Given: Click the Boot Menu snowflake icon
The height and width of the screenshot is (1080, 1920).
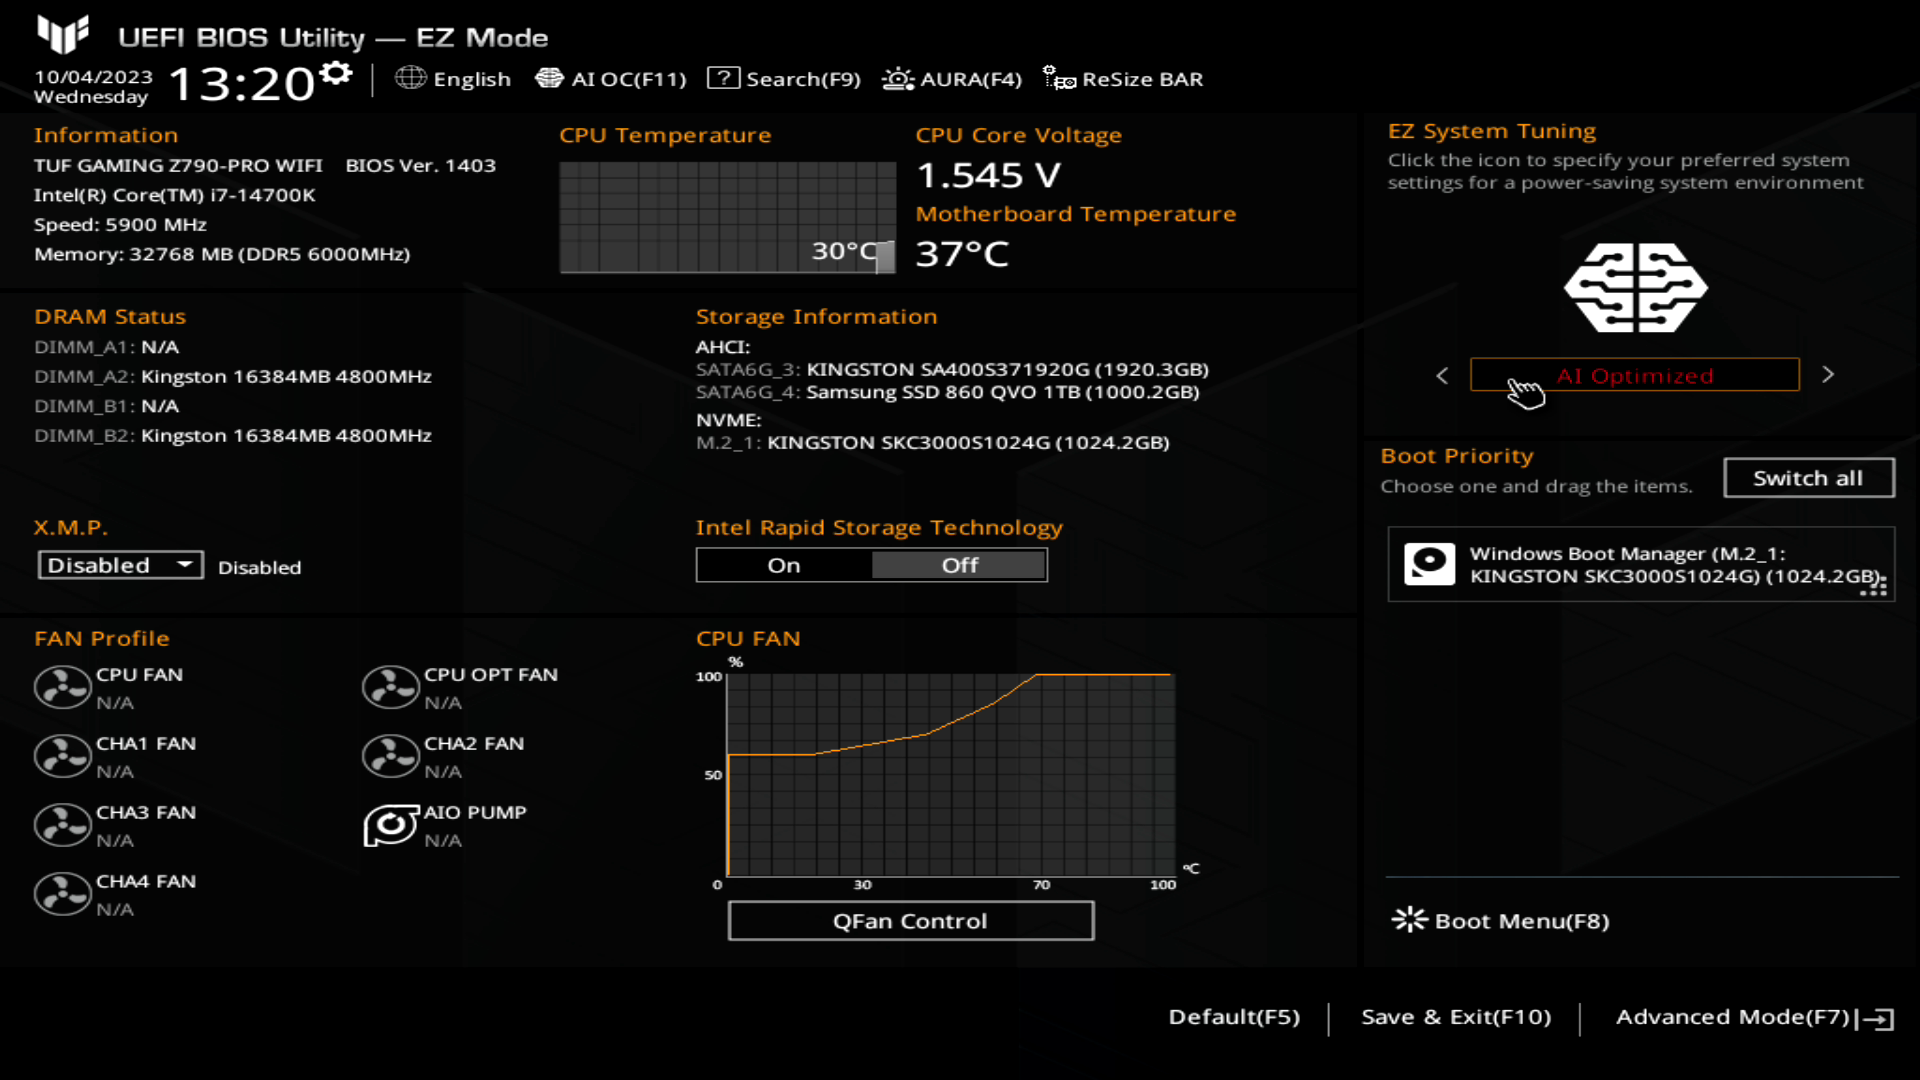Looking at the screenshot, I should (1410, 920).
